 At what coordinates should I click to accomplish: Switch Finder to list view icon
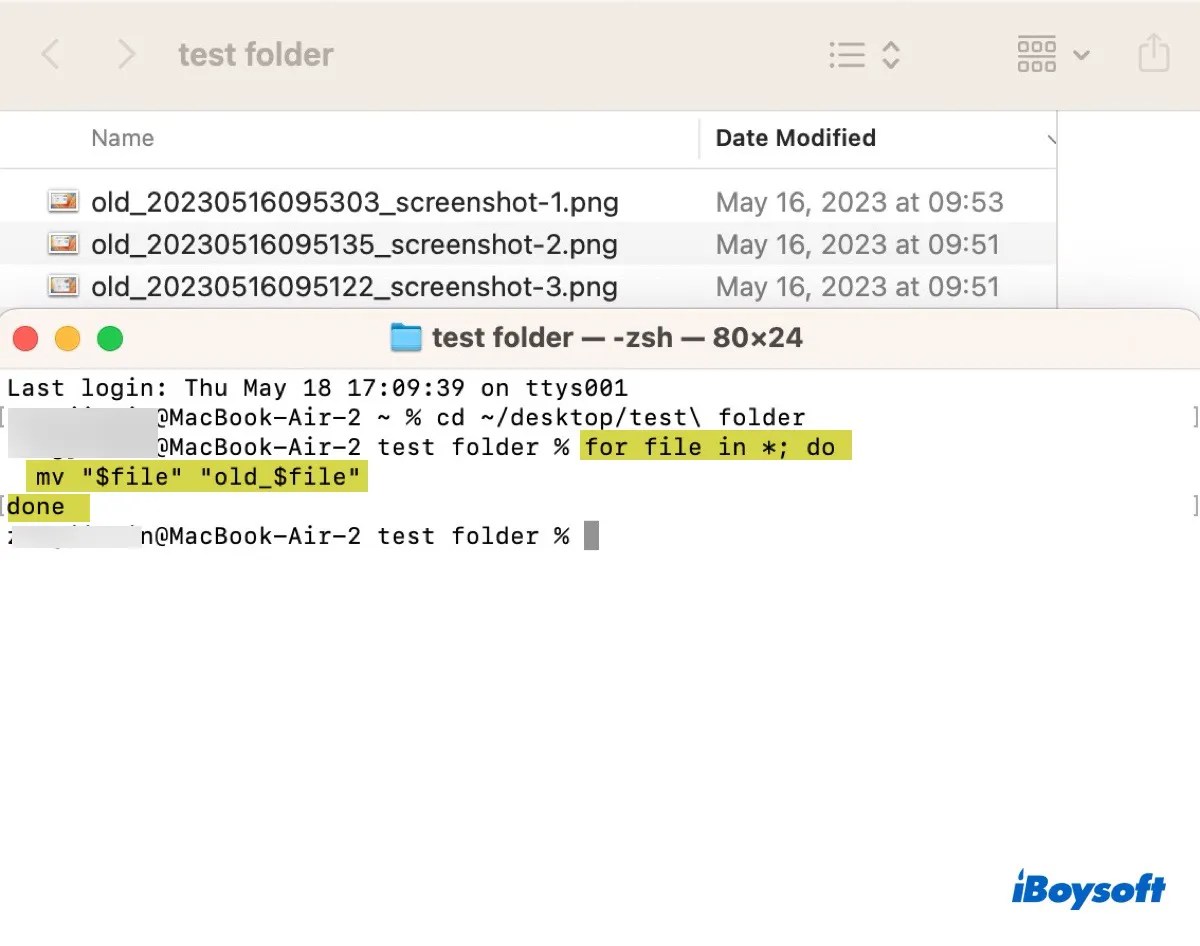point(845,55)
